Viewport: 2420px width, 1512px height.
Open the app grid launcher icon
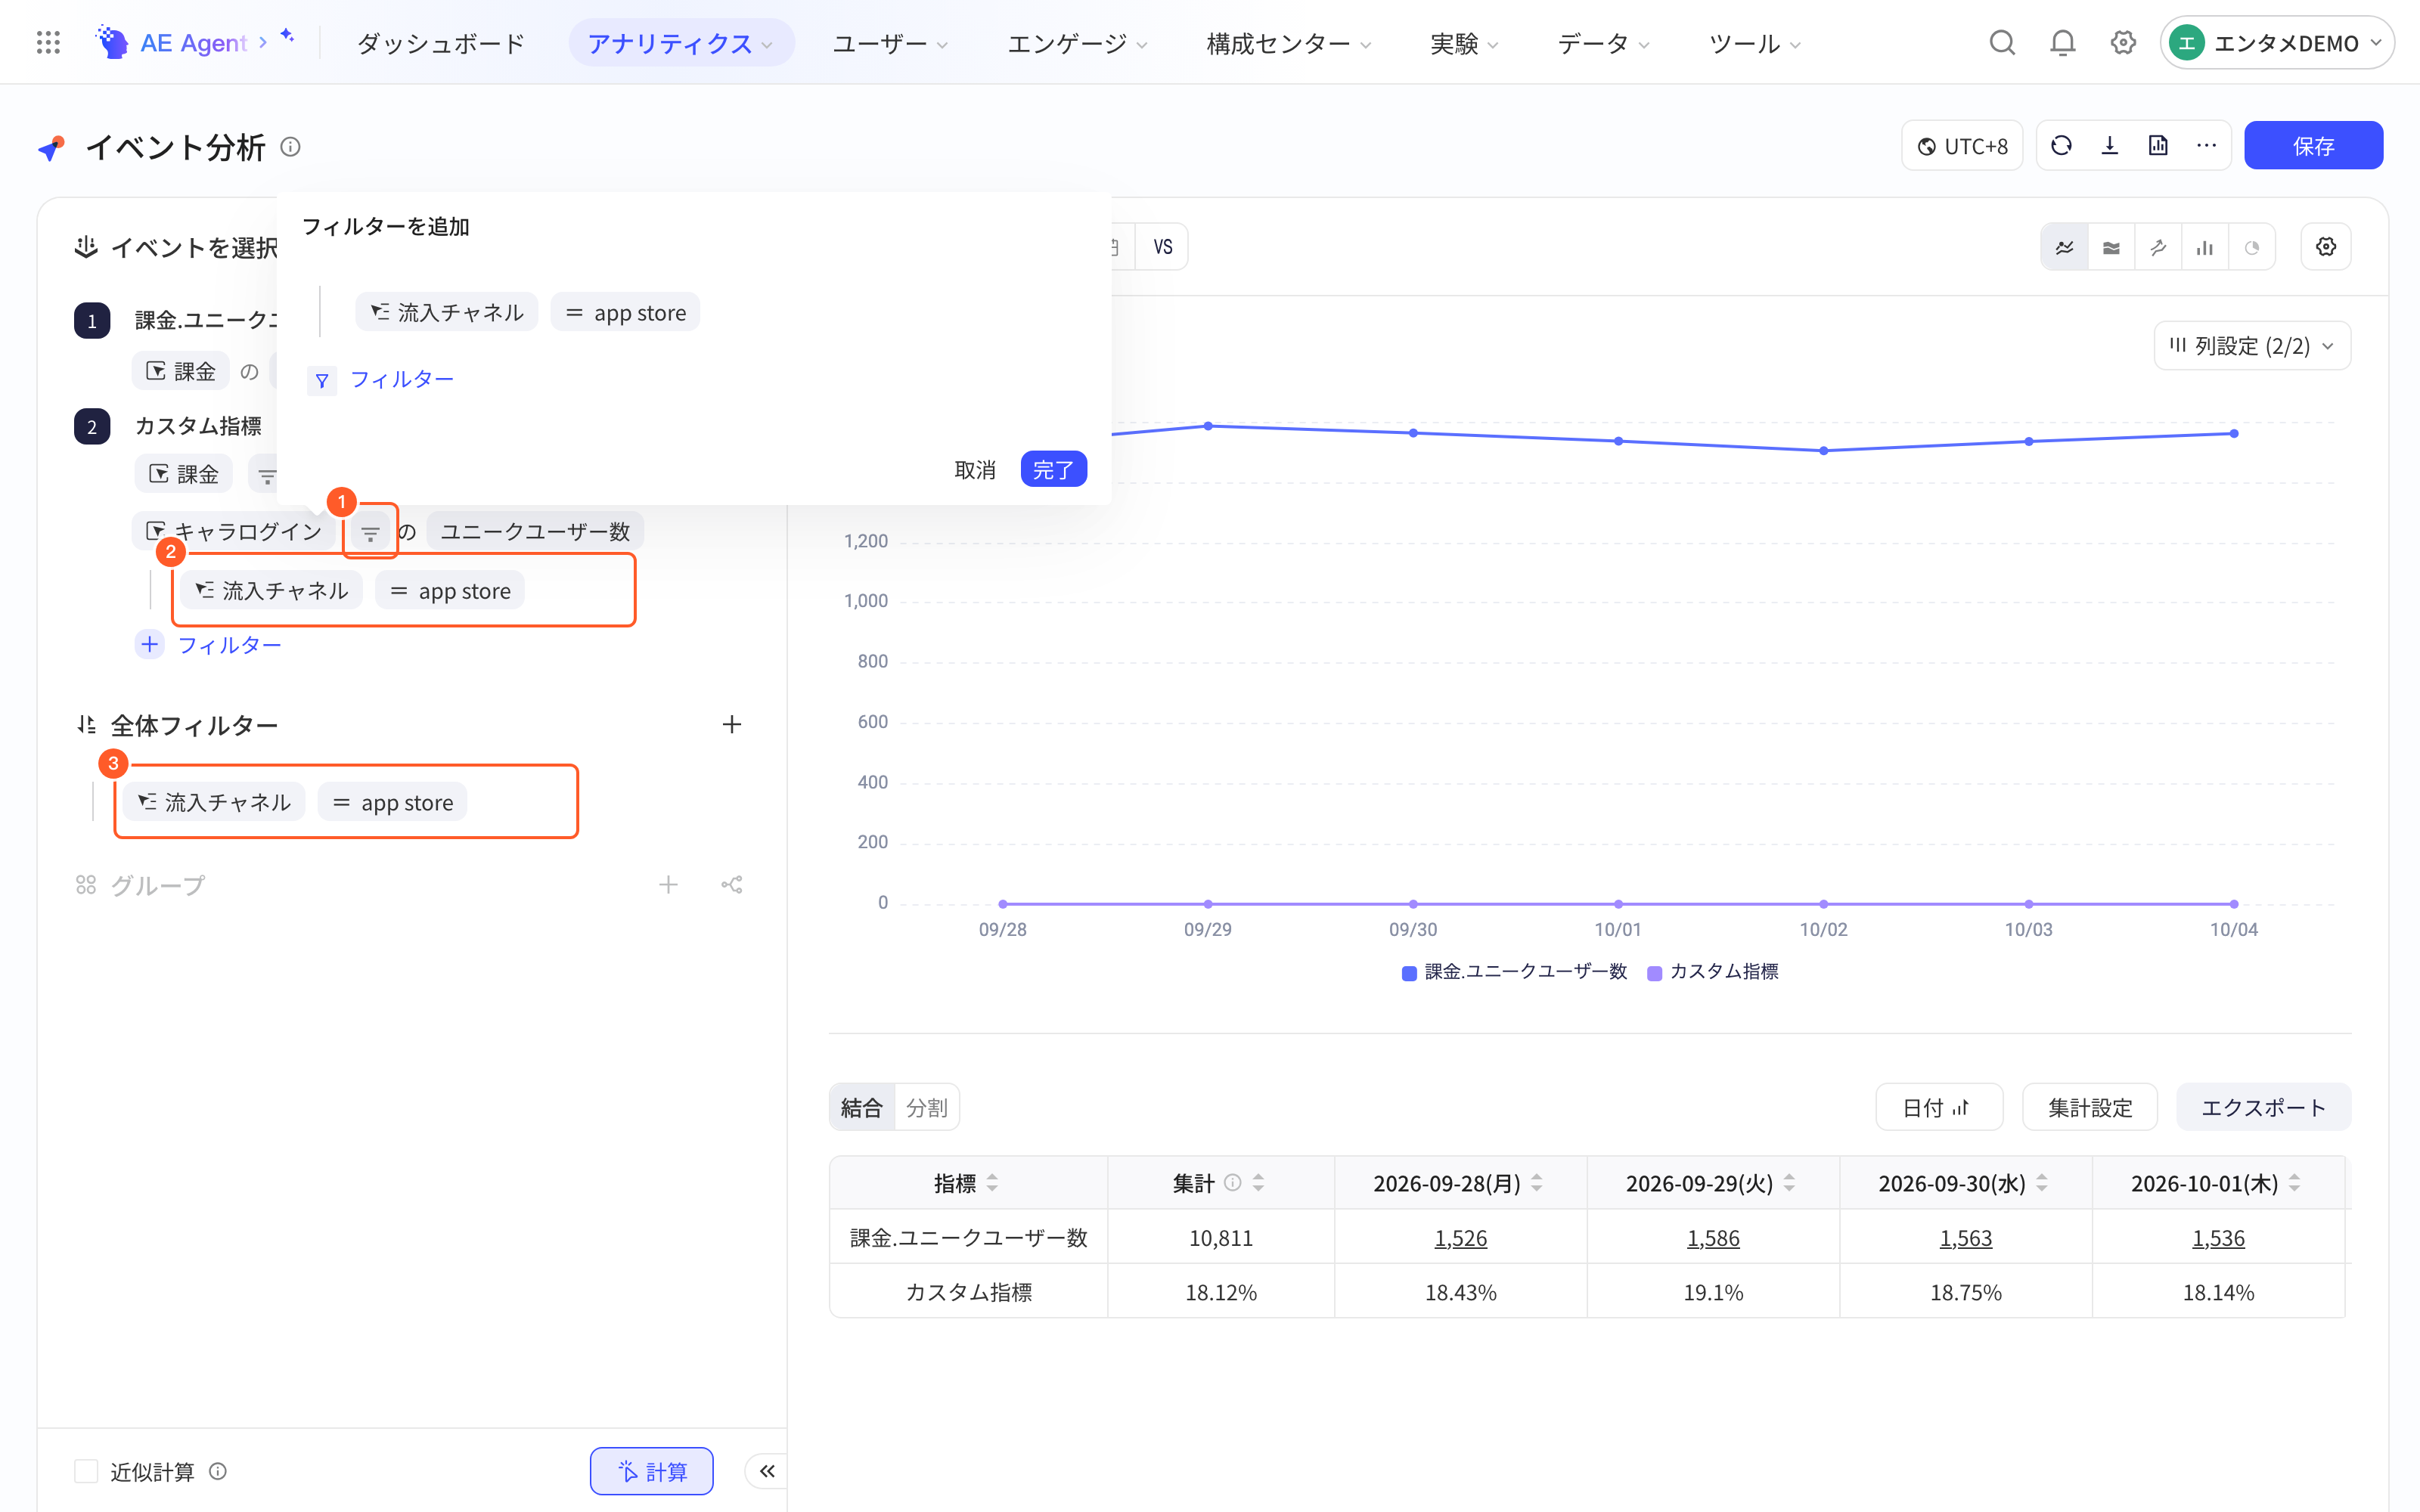(48, 42)
